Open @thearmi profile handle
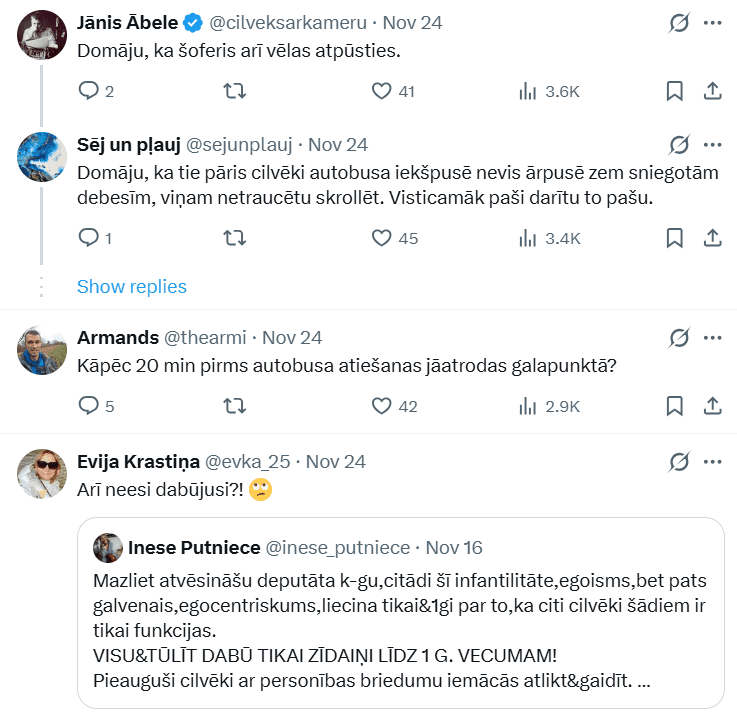 coord(207,338)
